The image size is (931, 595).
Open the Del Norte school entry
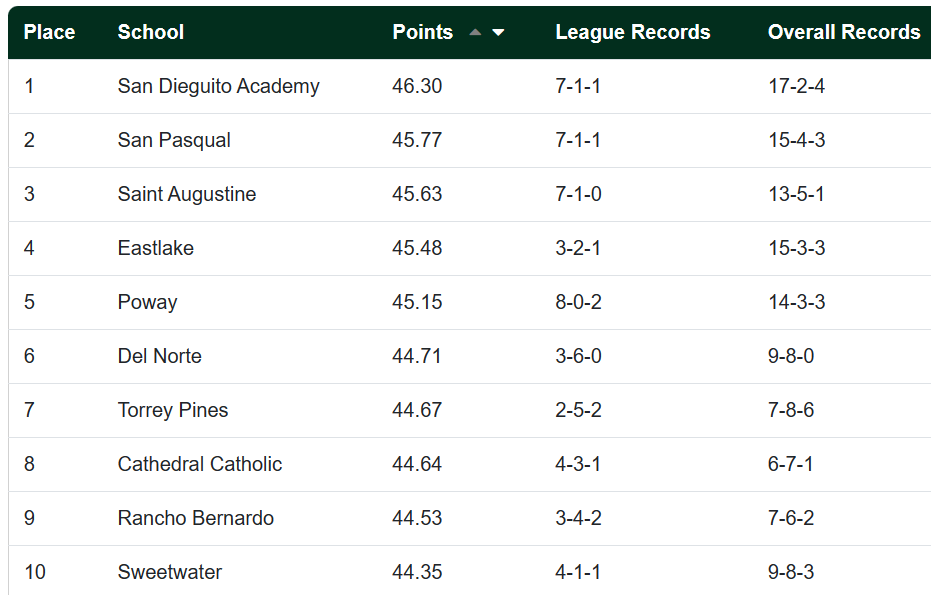pyautogui.click(x=160, y=356)
